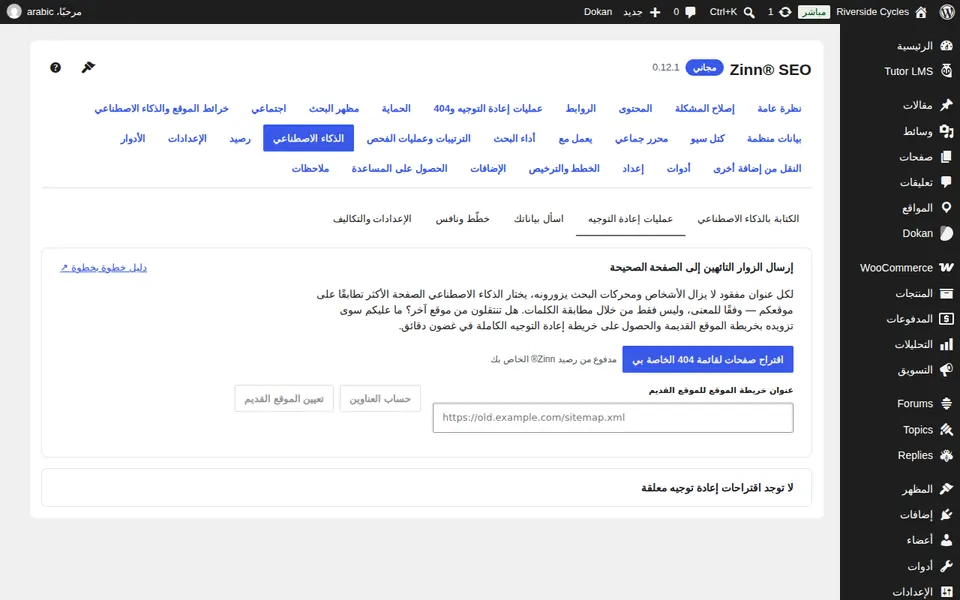The width and height of the screenshot is (960, 600).
Task: Click the مباشر status badge in admin bar
Action: (814, 12)
